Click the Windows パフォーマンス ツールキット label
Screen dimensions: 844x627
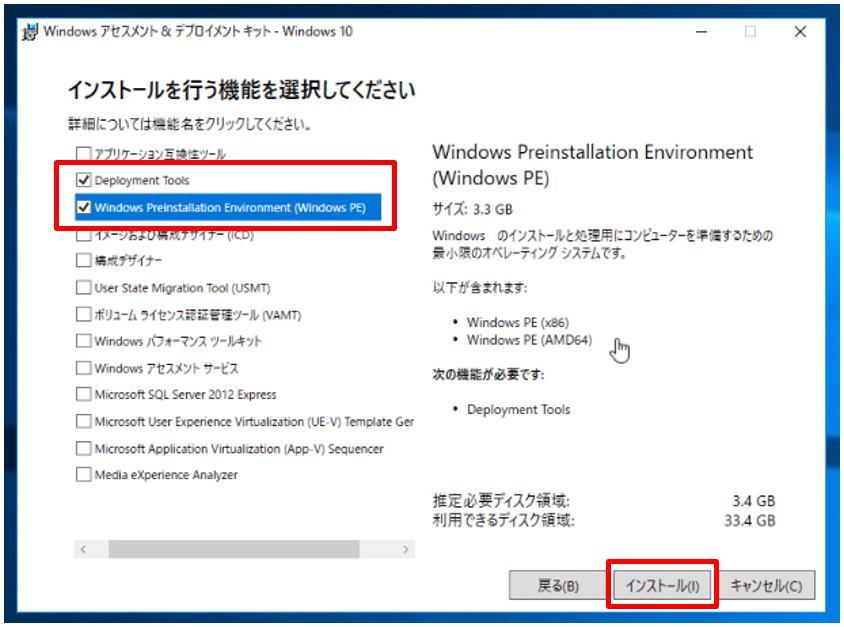178,341
